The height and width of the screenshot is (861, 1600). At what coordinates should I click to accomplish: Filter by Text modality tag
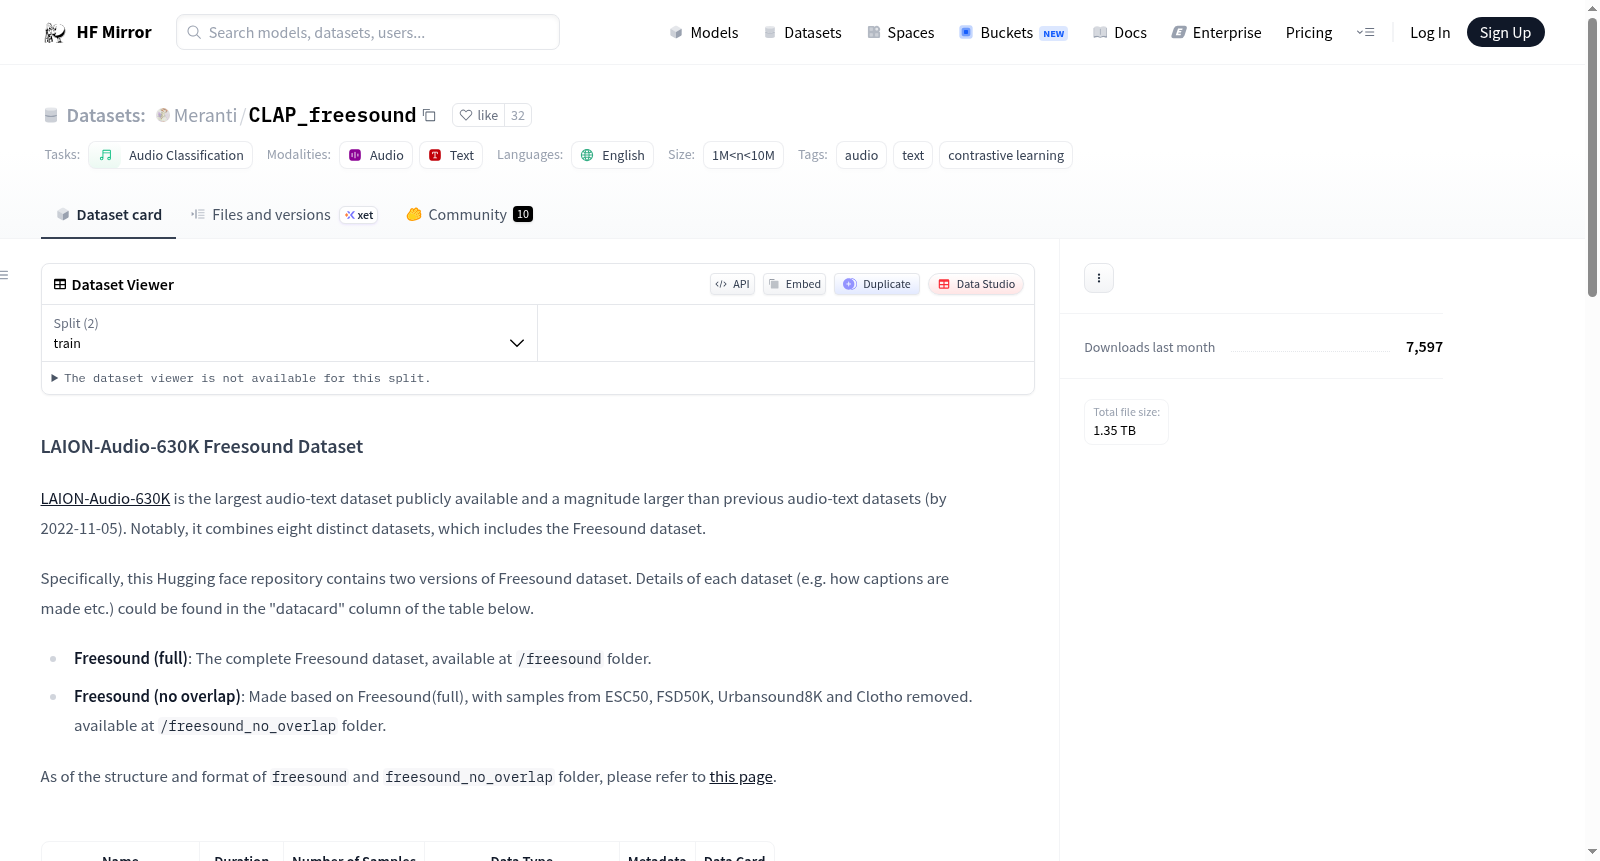(451, 155)
